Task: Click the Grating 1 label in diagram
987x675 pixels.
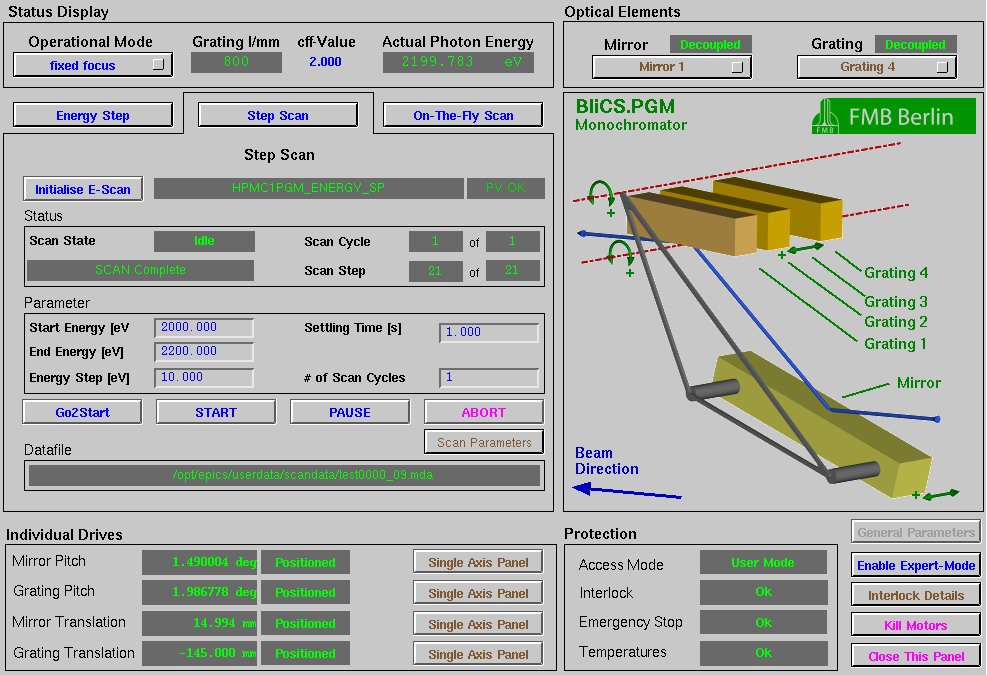Action: 895,344
